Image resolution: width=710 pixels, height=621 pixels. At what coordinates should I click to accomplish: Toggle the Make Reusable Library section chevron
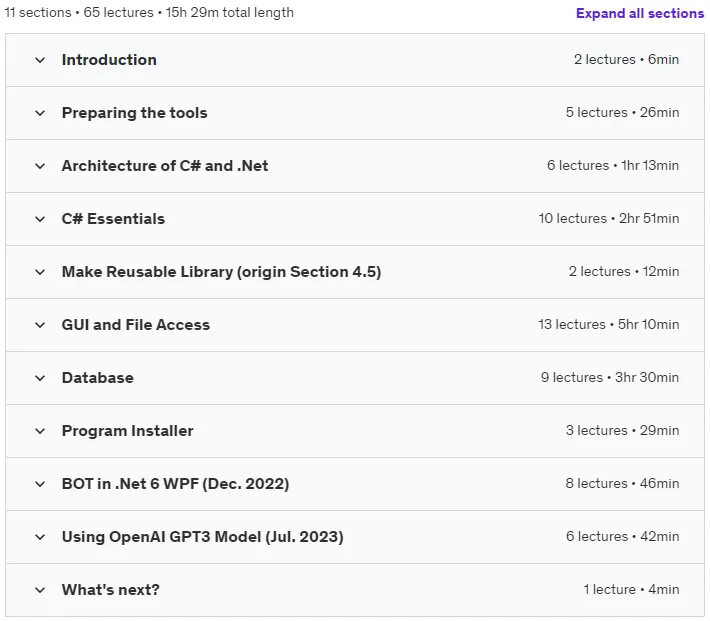pos(40,272)
